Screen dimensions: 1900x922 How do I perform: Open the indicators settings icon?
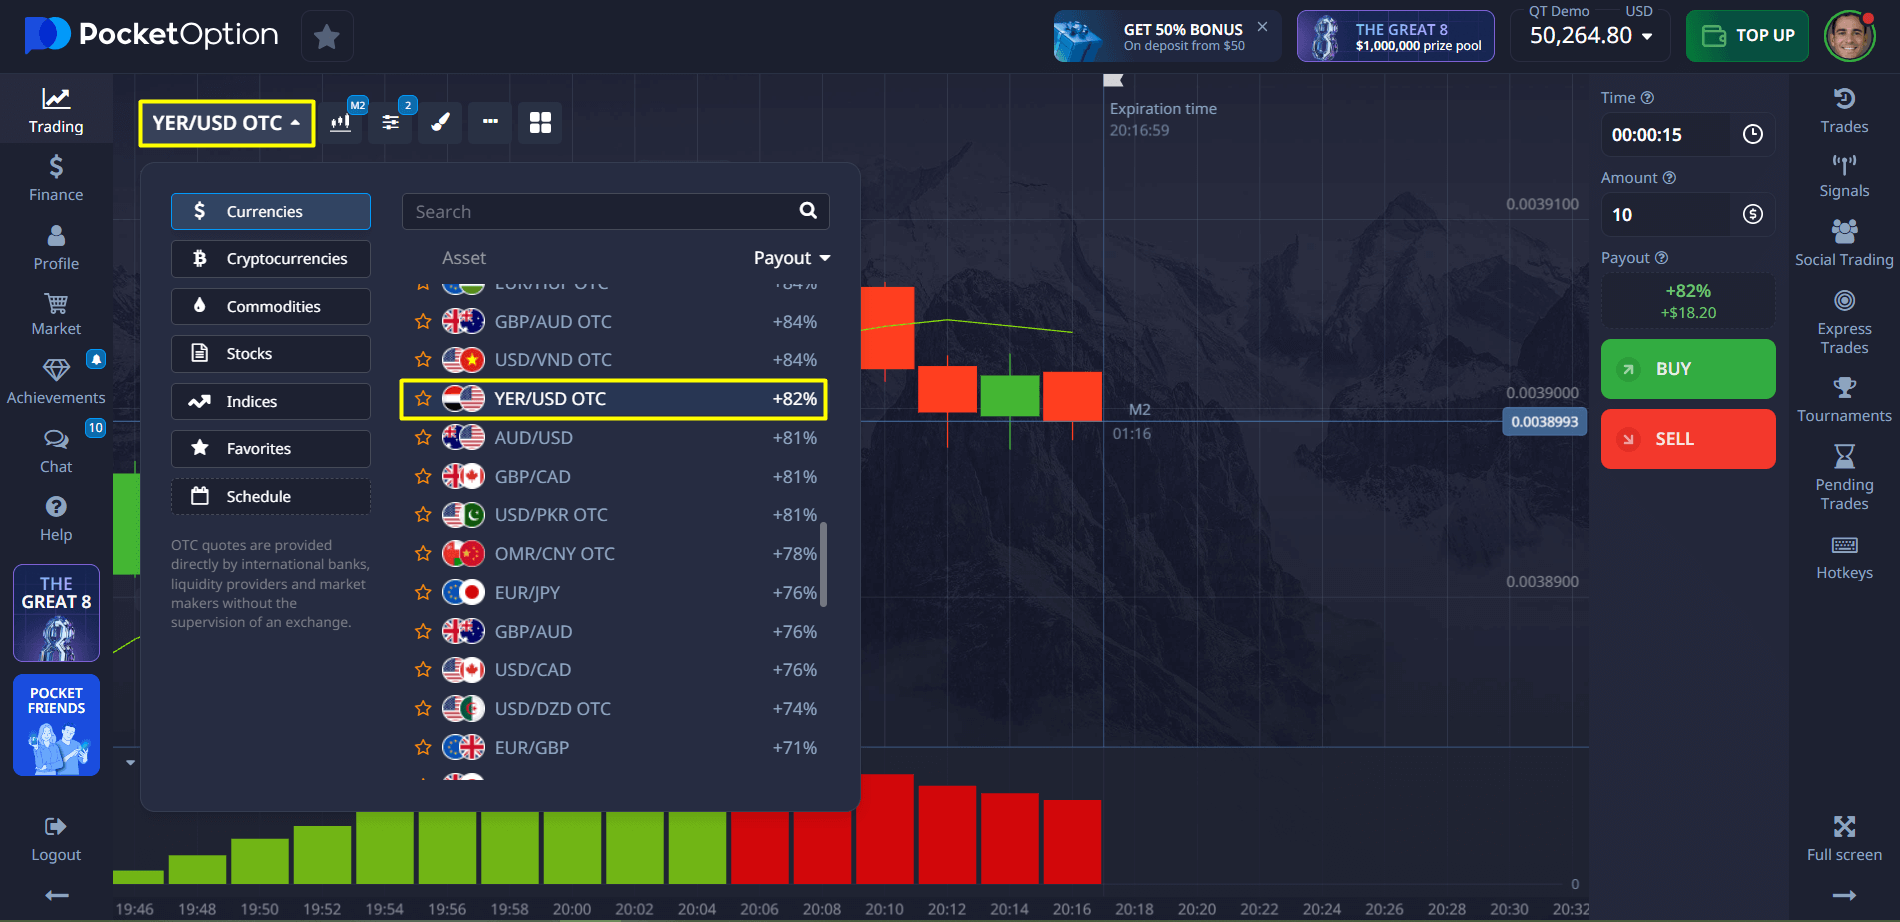coord(390,123)
